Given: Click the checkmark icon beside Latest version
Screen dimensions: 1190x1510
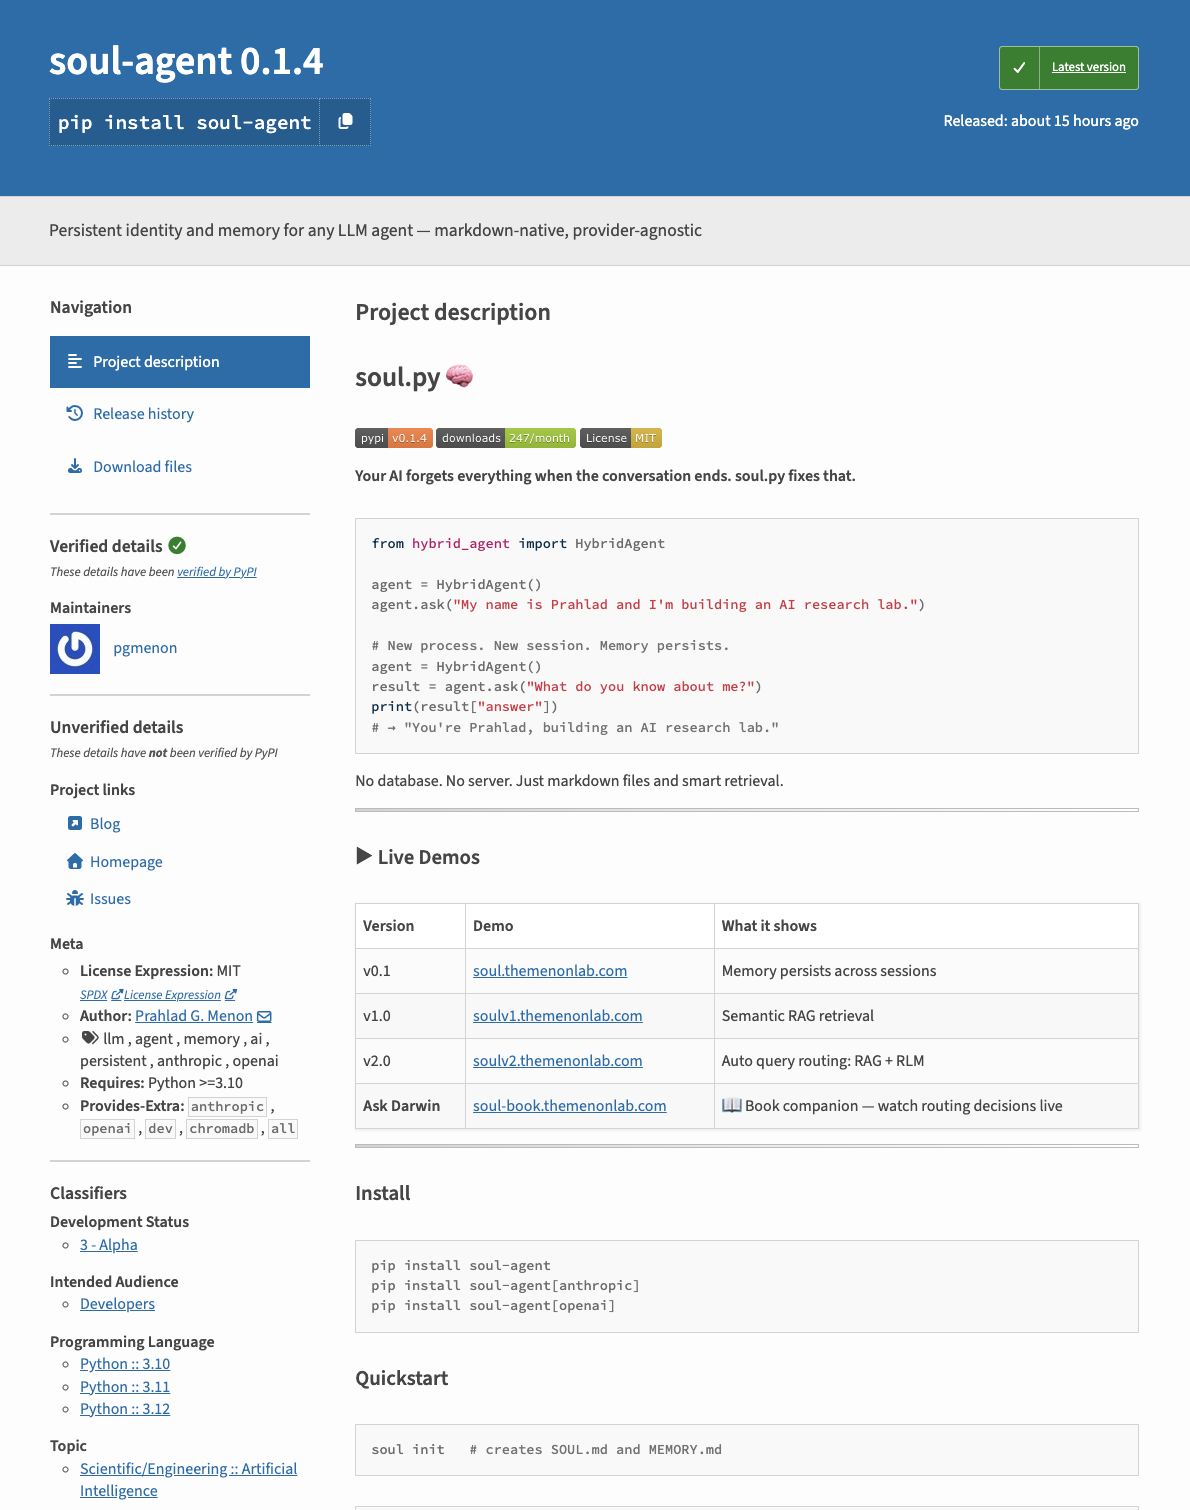Looking at the screenshot, I should coord(1019,68).
